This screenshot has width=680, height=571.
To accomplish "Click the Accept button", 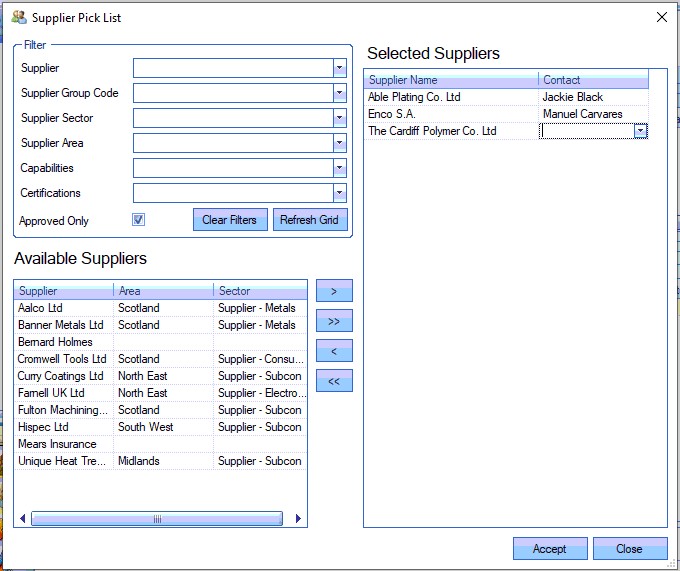I will pyautogui.click(x=549, y=549).
